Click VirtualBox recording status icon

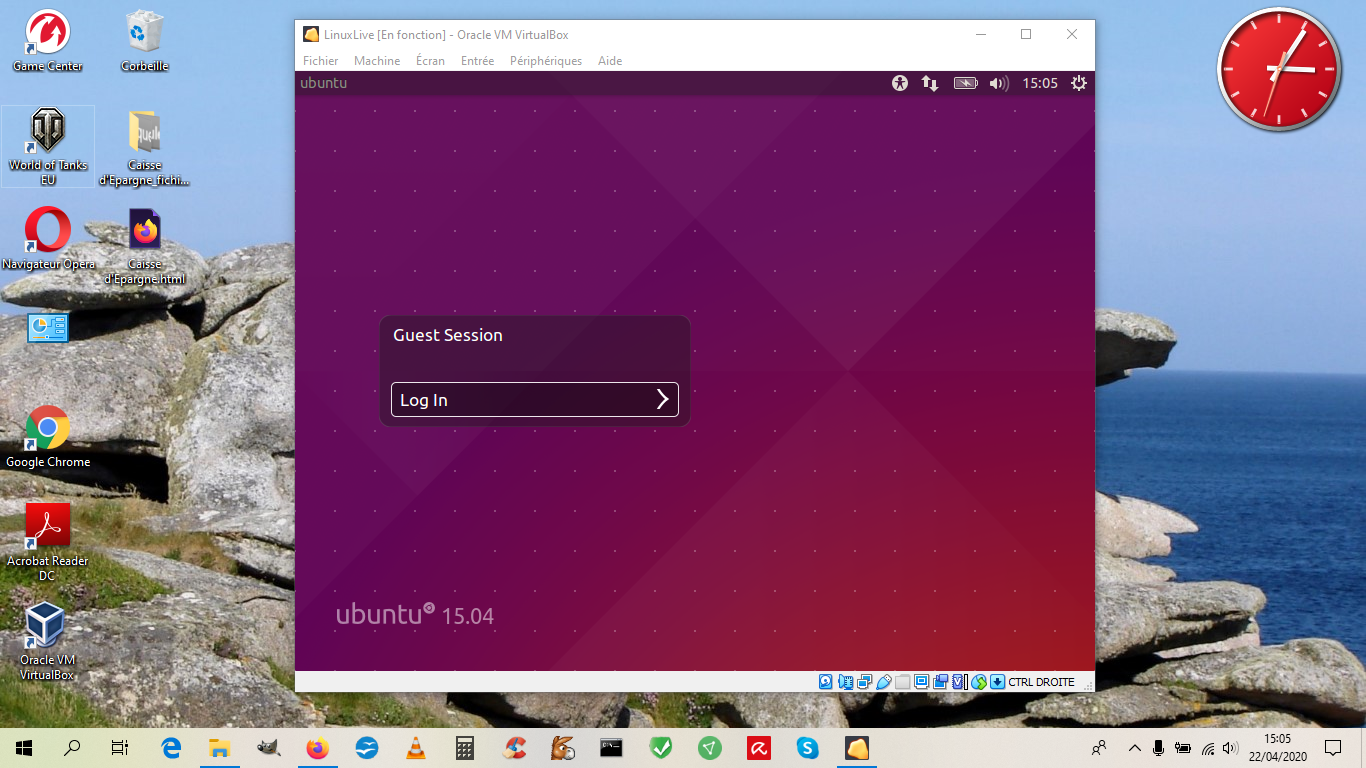coord(941,682)
